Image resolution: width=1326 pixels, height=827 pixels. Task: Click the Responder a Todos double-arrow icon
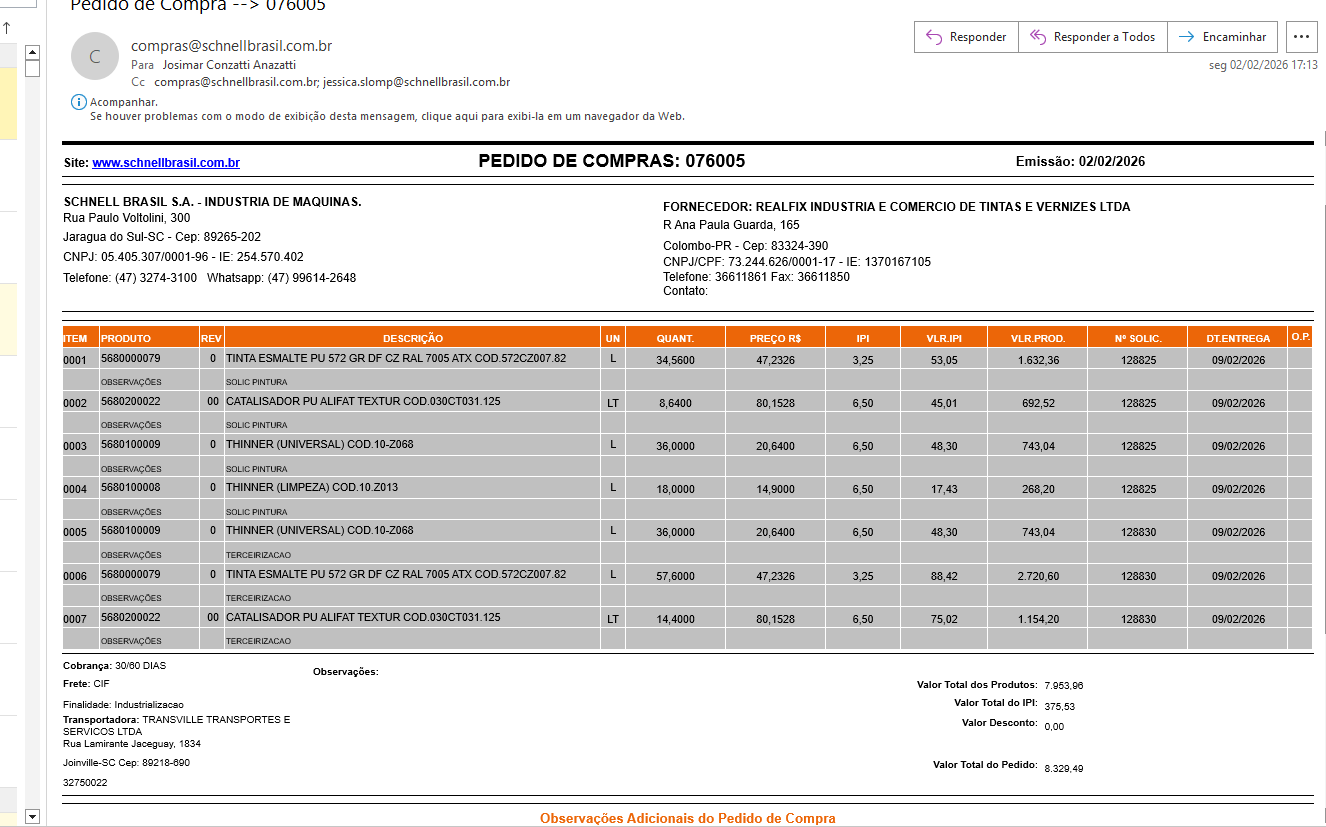click(1038, 37)
